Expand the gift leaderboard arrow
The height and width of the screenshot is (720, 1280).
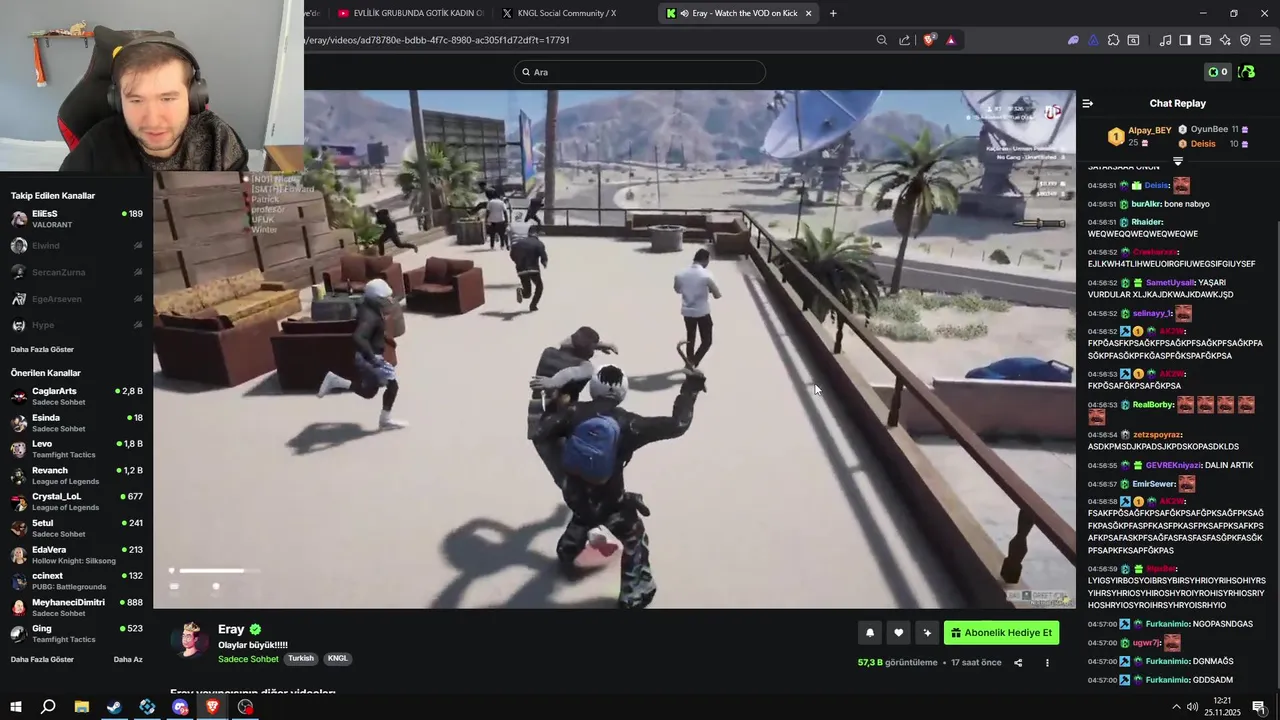[1177, 161]
